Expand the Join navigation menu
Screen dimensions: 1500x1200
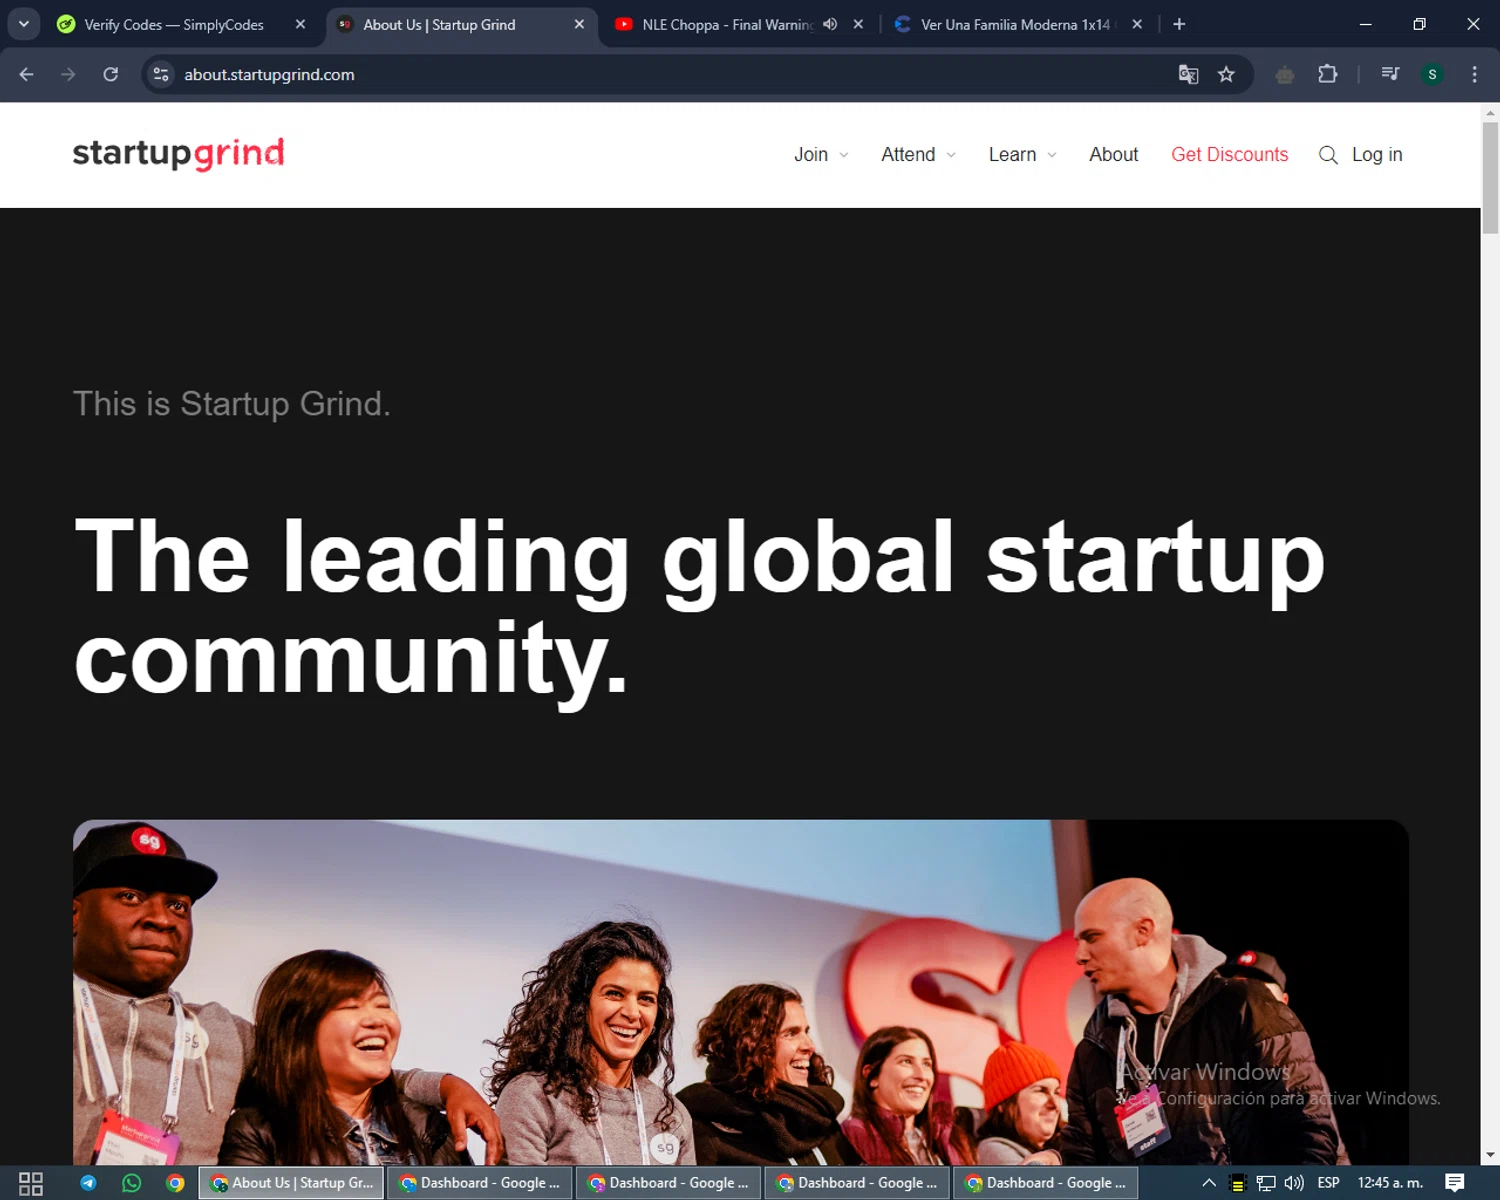pos(821,155)
